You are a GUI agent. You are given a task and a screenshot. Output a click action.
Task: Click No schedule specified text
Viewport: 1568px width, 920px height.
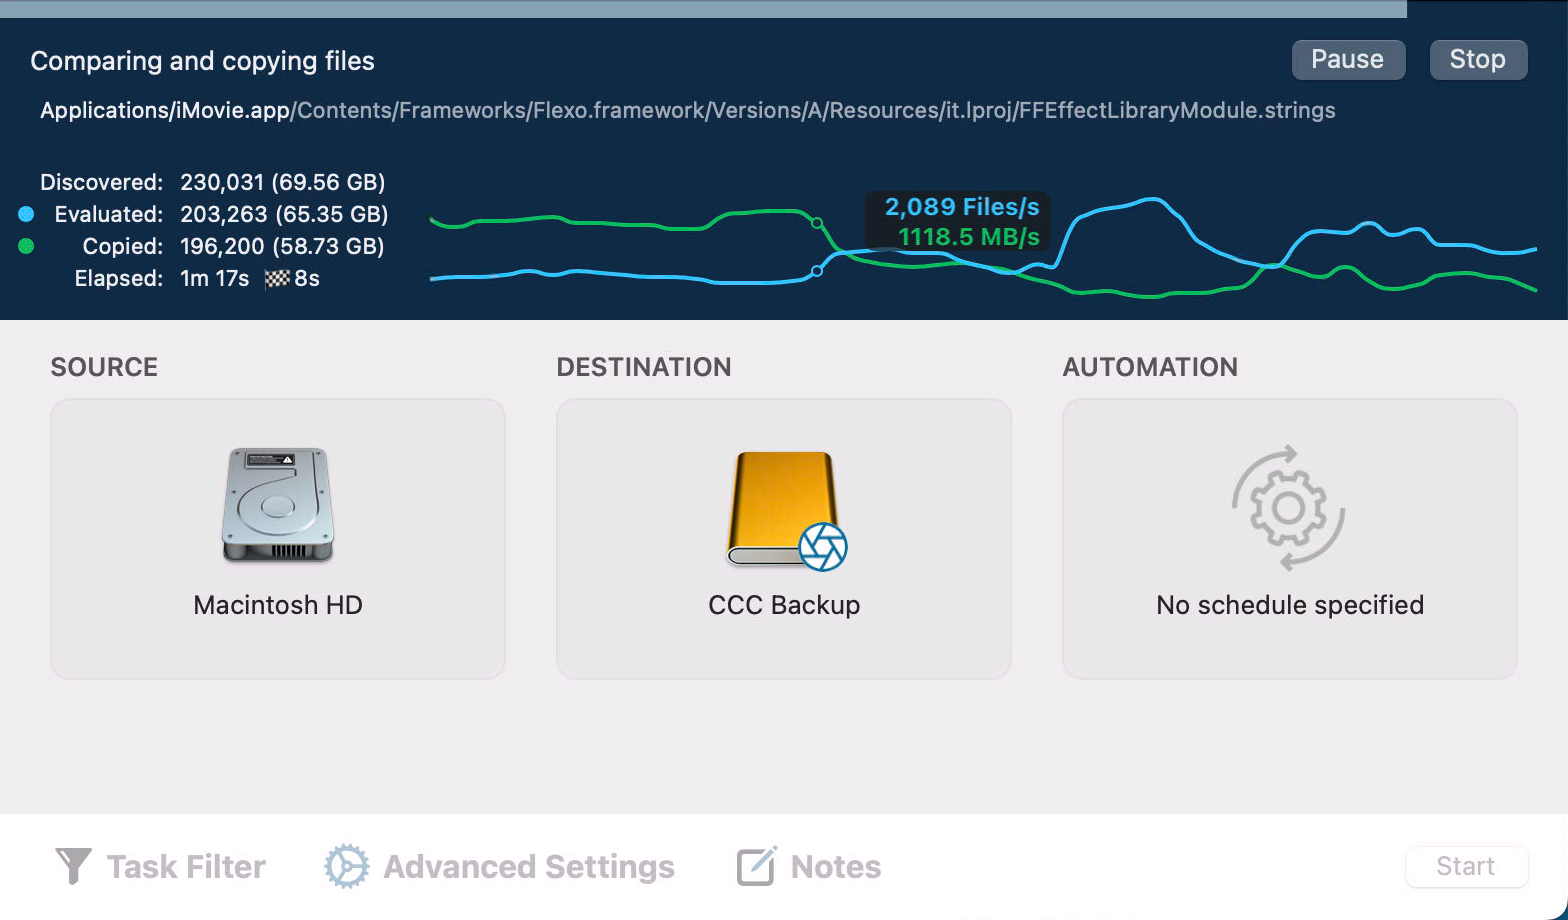pyautogui.click(x=1290, y=605)
